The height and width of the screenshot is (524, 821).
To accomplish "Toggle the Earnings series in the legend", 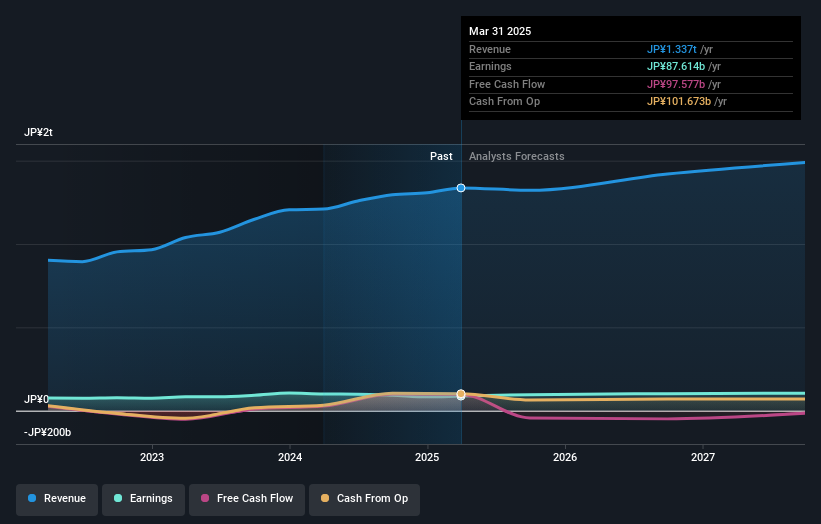I will click(x=143, y=499).
